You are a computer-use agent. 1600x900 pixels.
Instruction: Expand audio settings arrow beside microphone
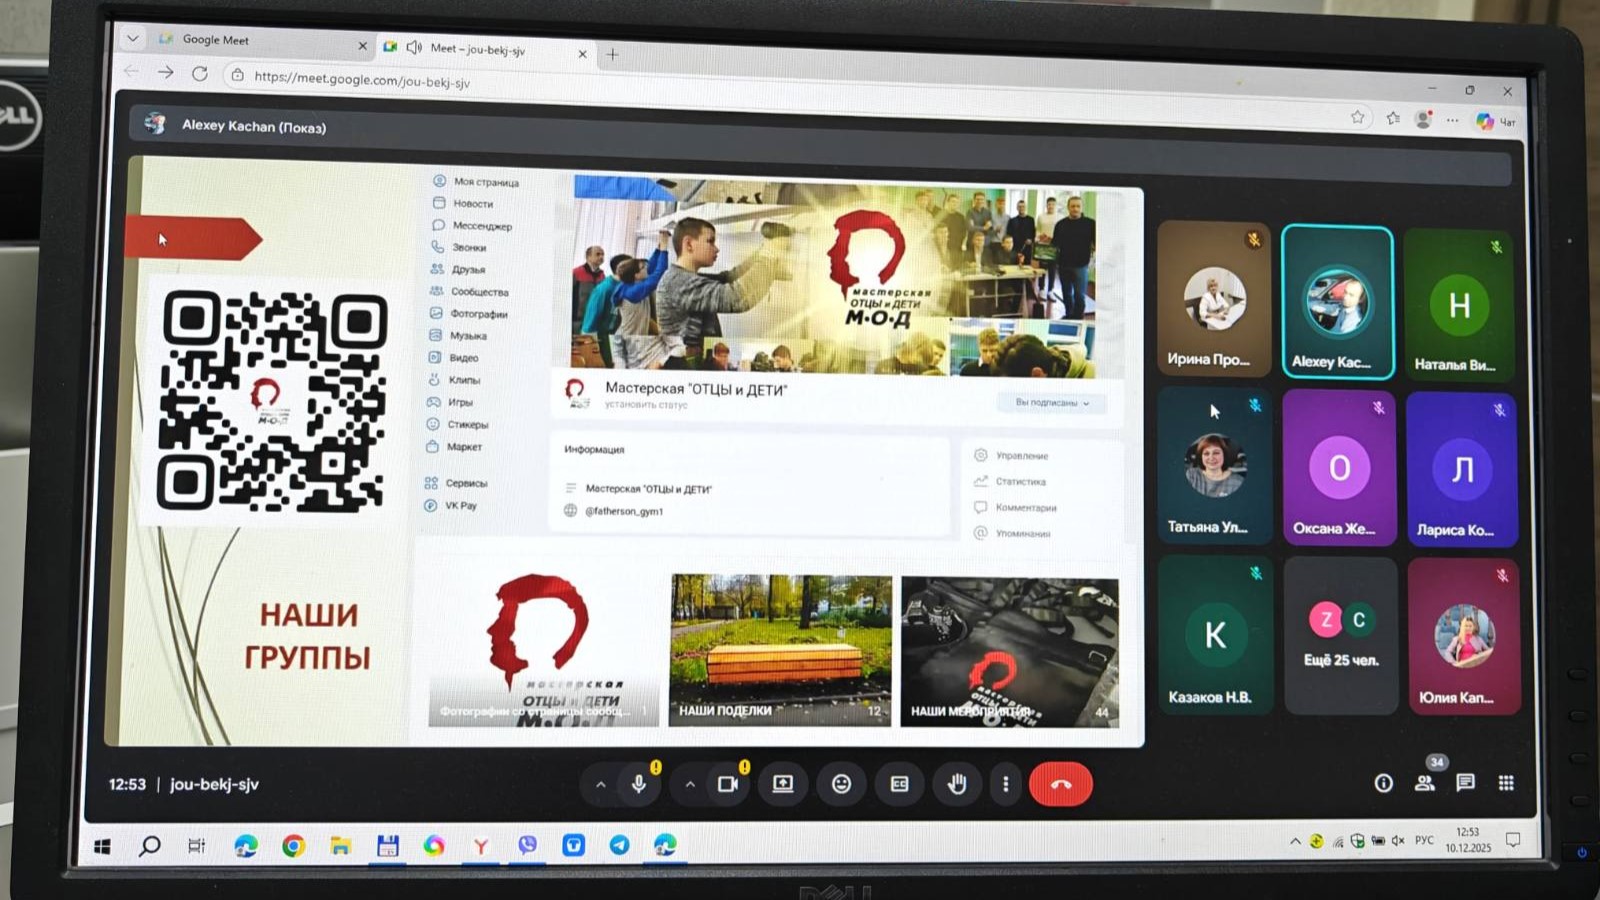[600, 785]
